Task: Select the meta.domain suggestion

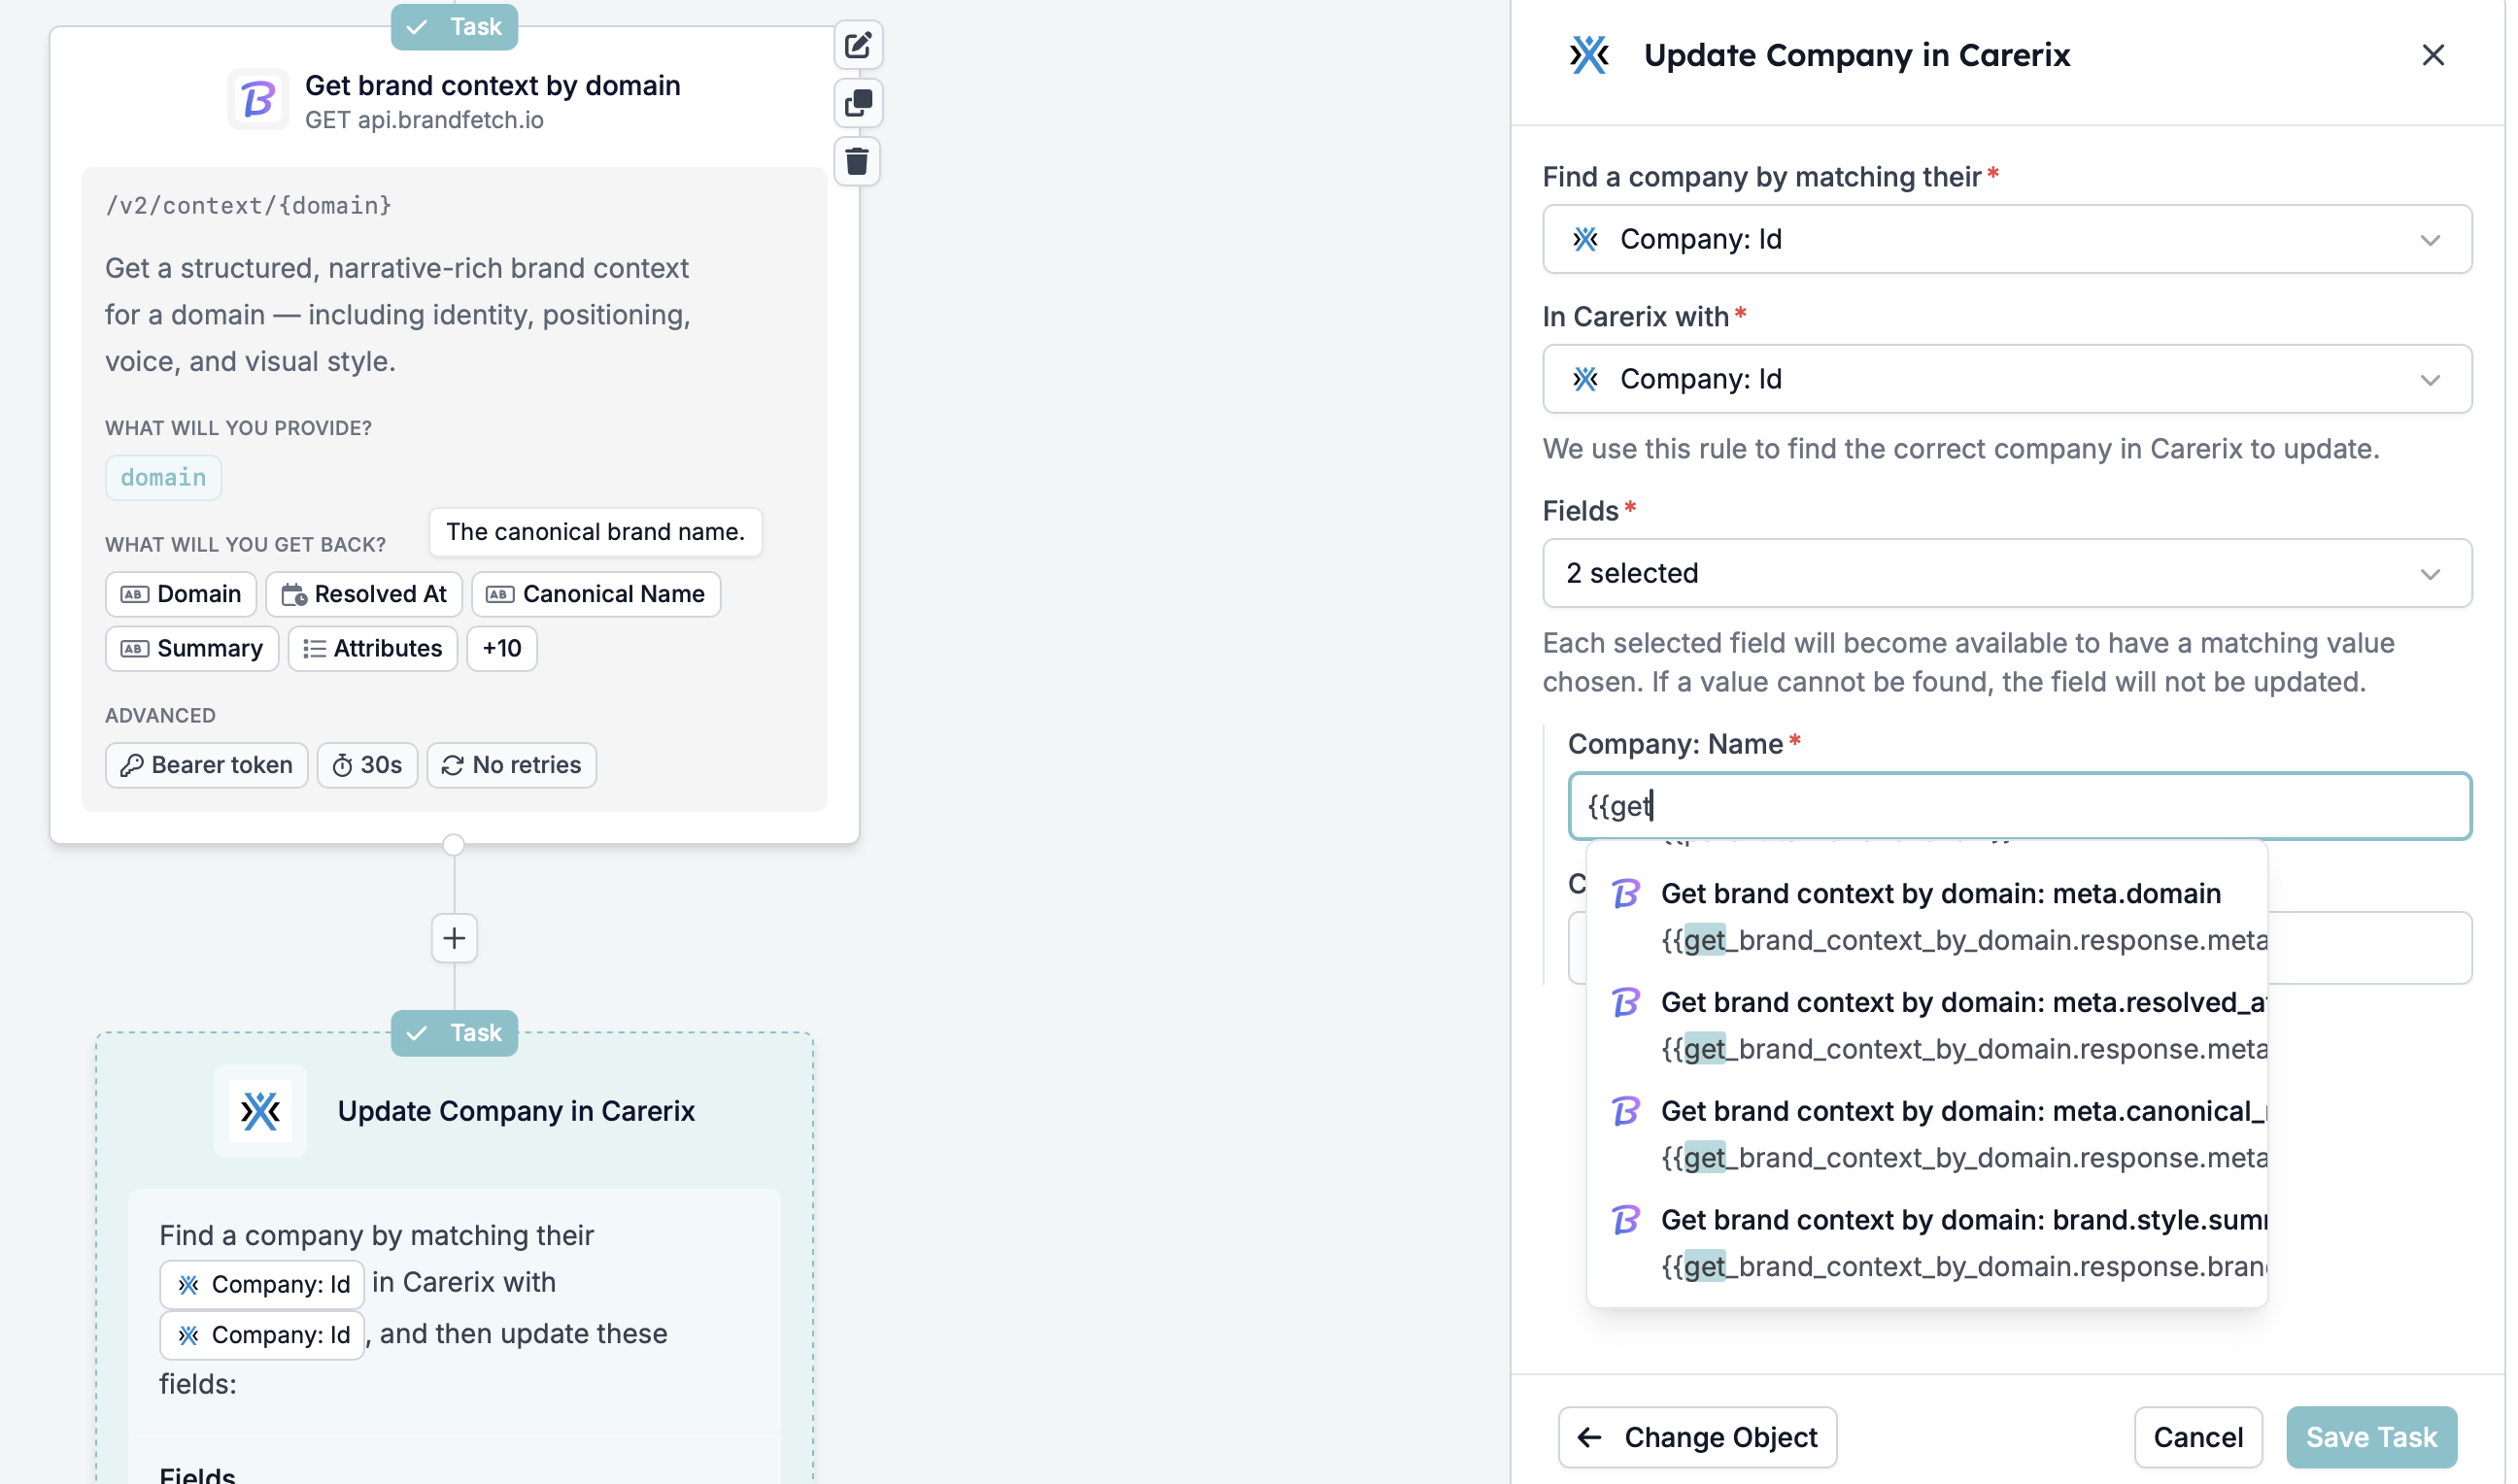Action: (1926, 916)
